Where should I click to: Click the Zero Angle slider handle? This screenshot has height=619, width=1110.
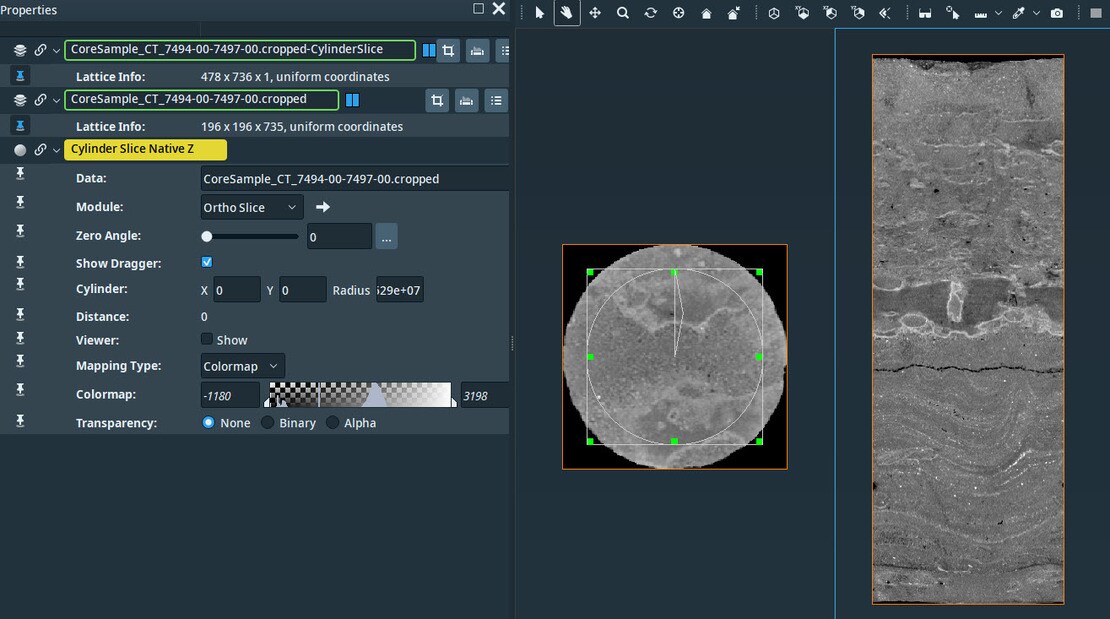coord(207,237)
